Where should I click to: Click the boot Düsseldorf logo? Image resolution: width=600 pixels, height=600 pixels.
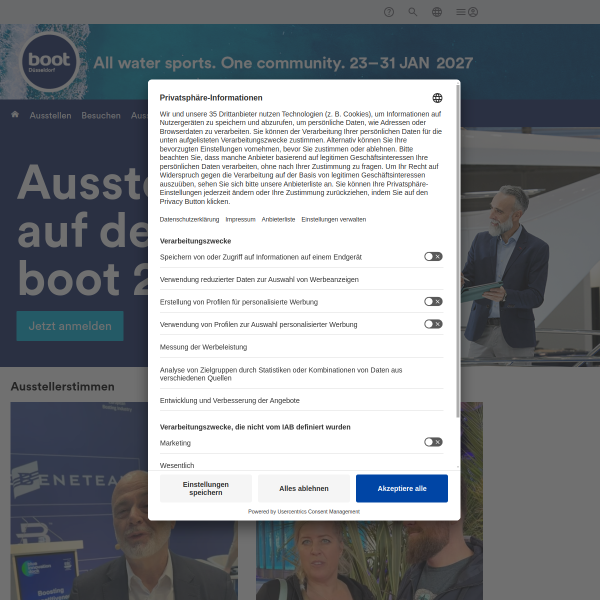click(49, 62)
